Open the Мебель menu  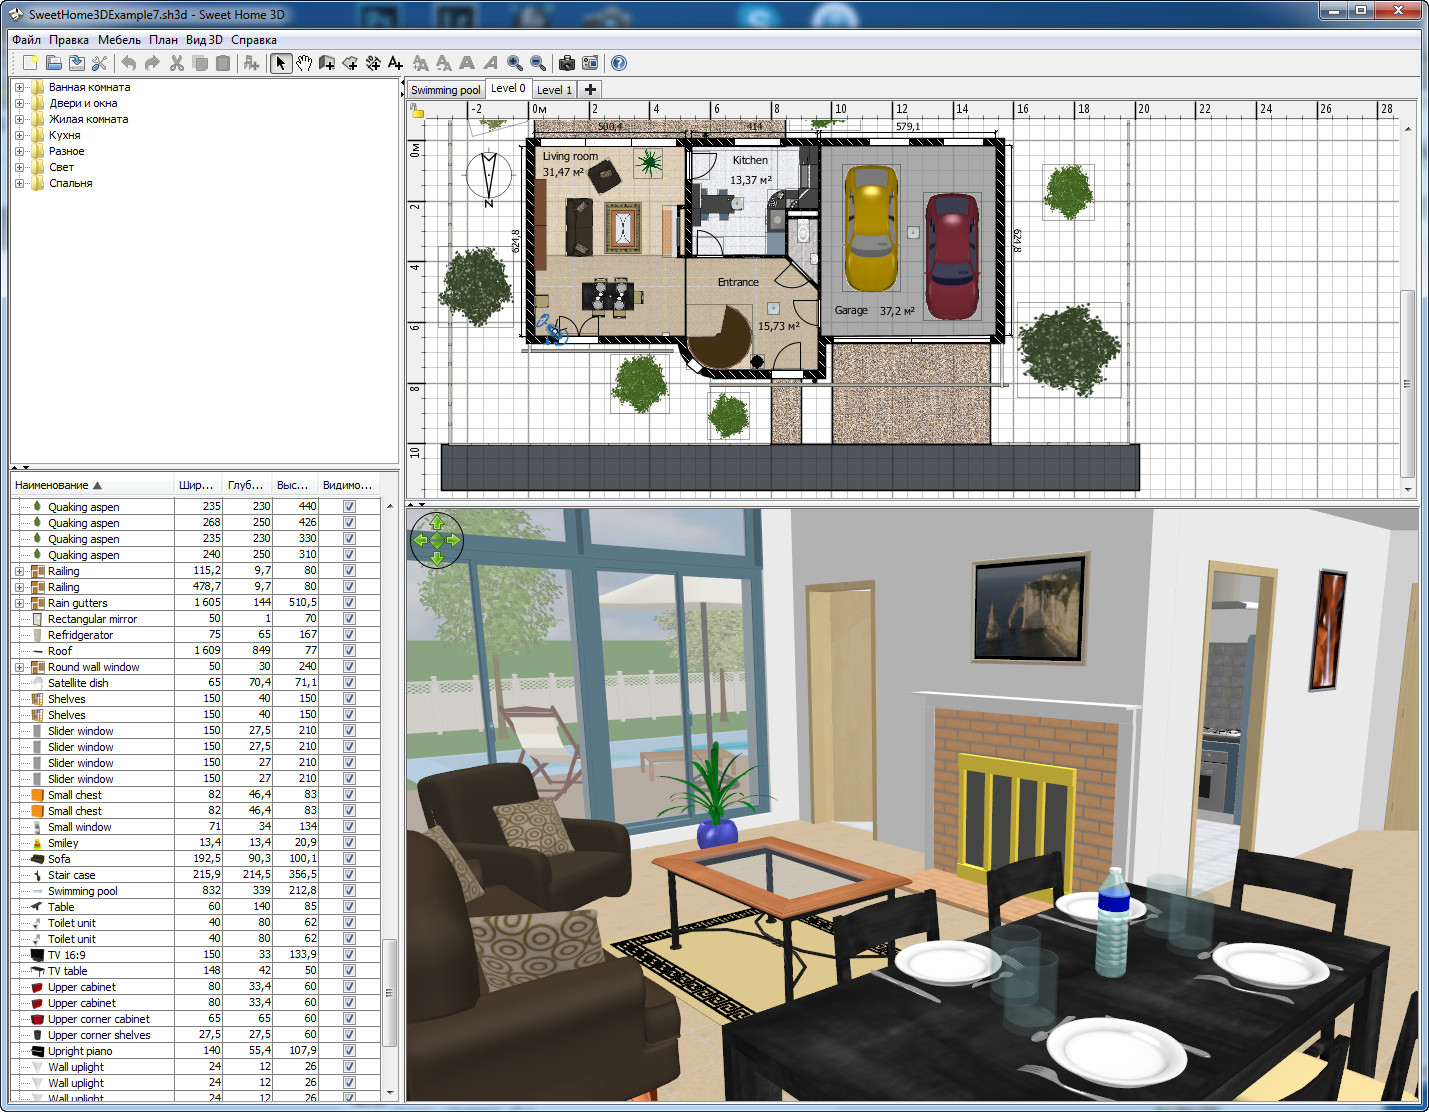click(x=119, y=40)
